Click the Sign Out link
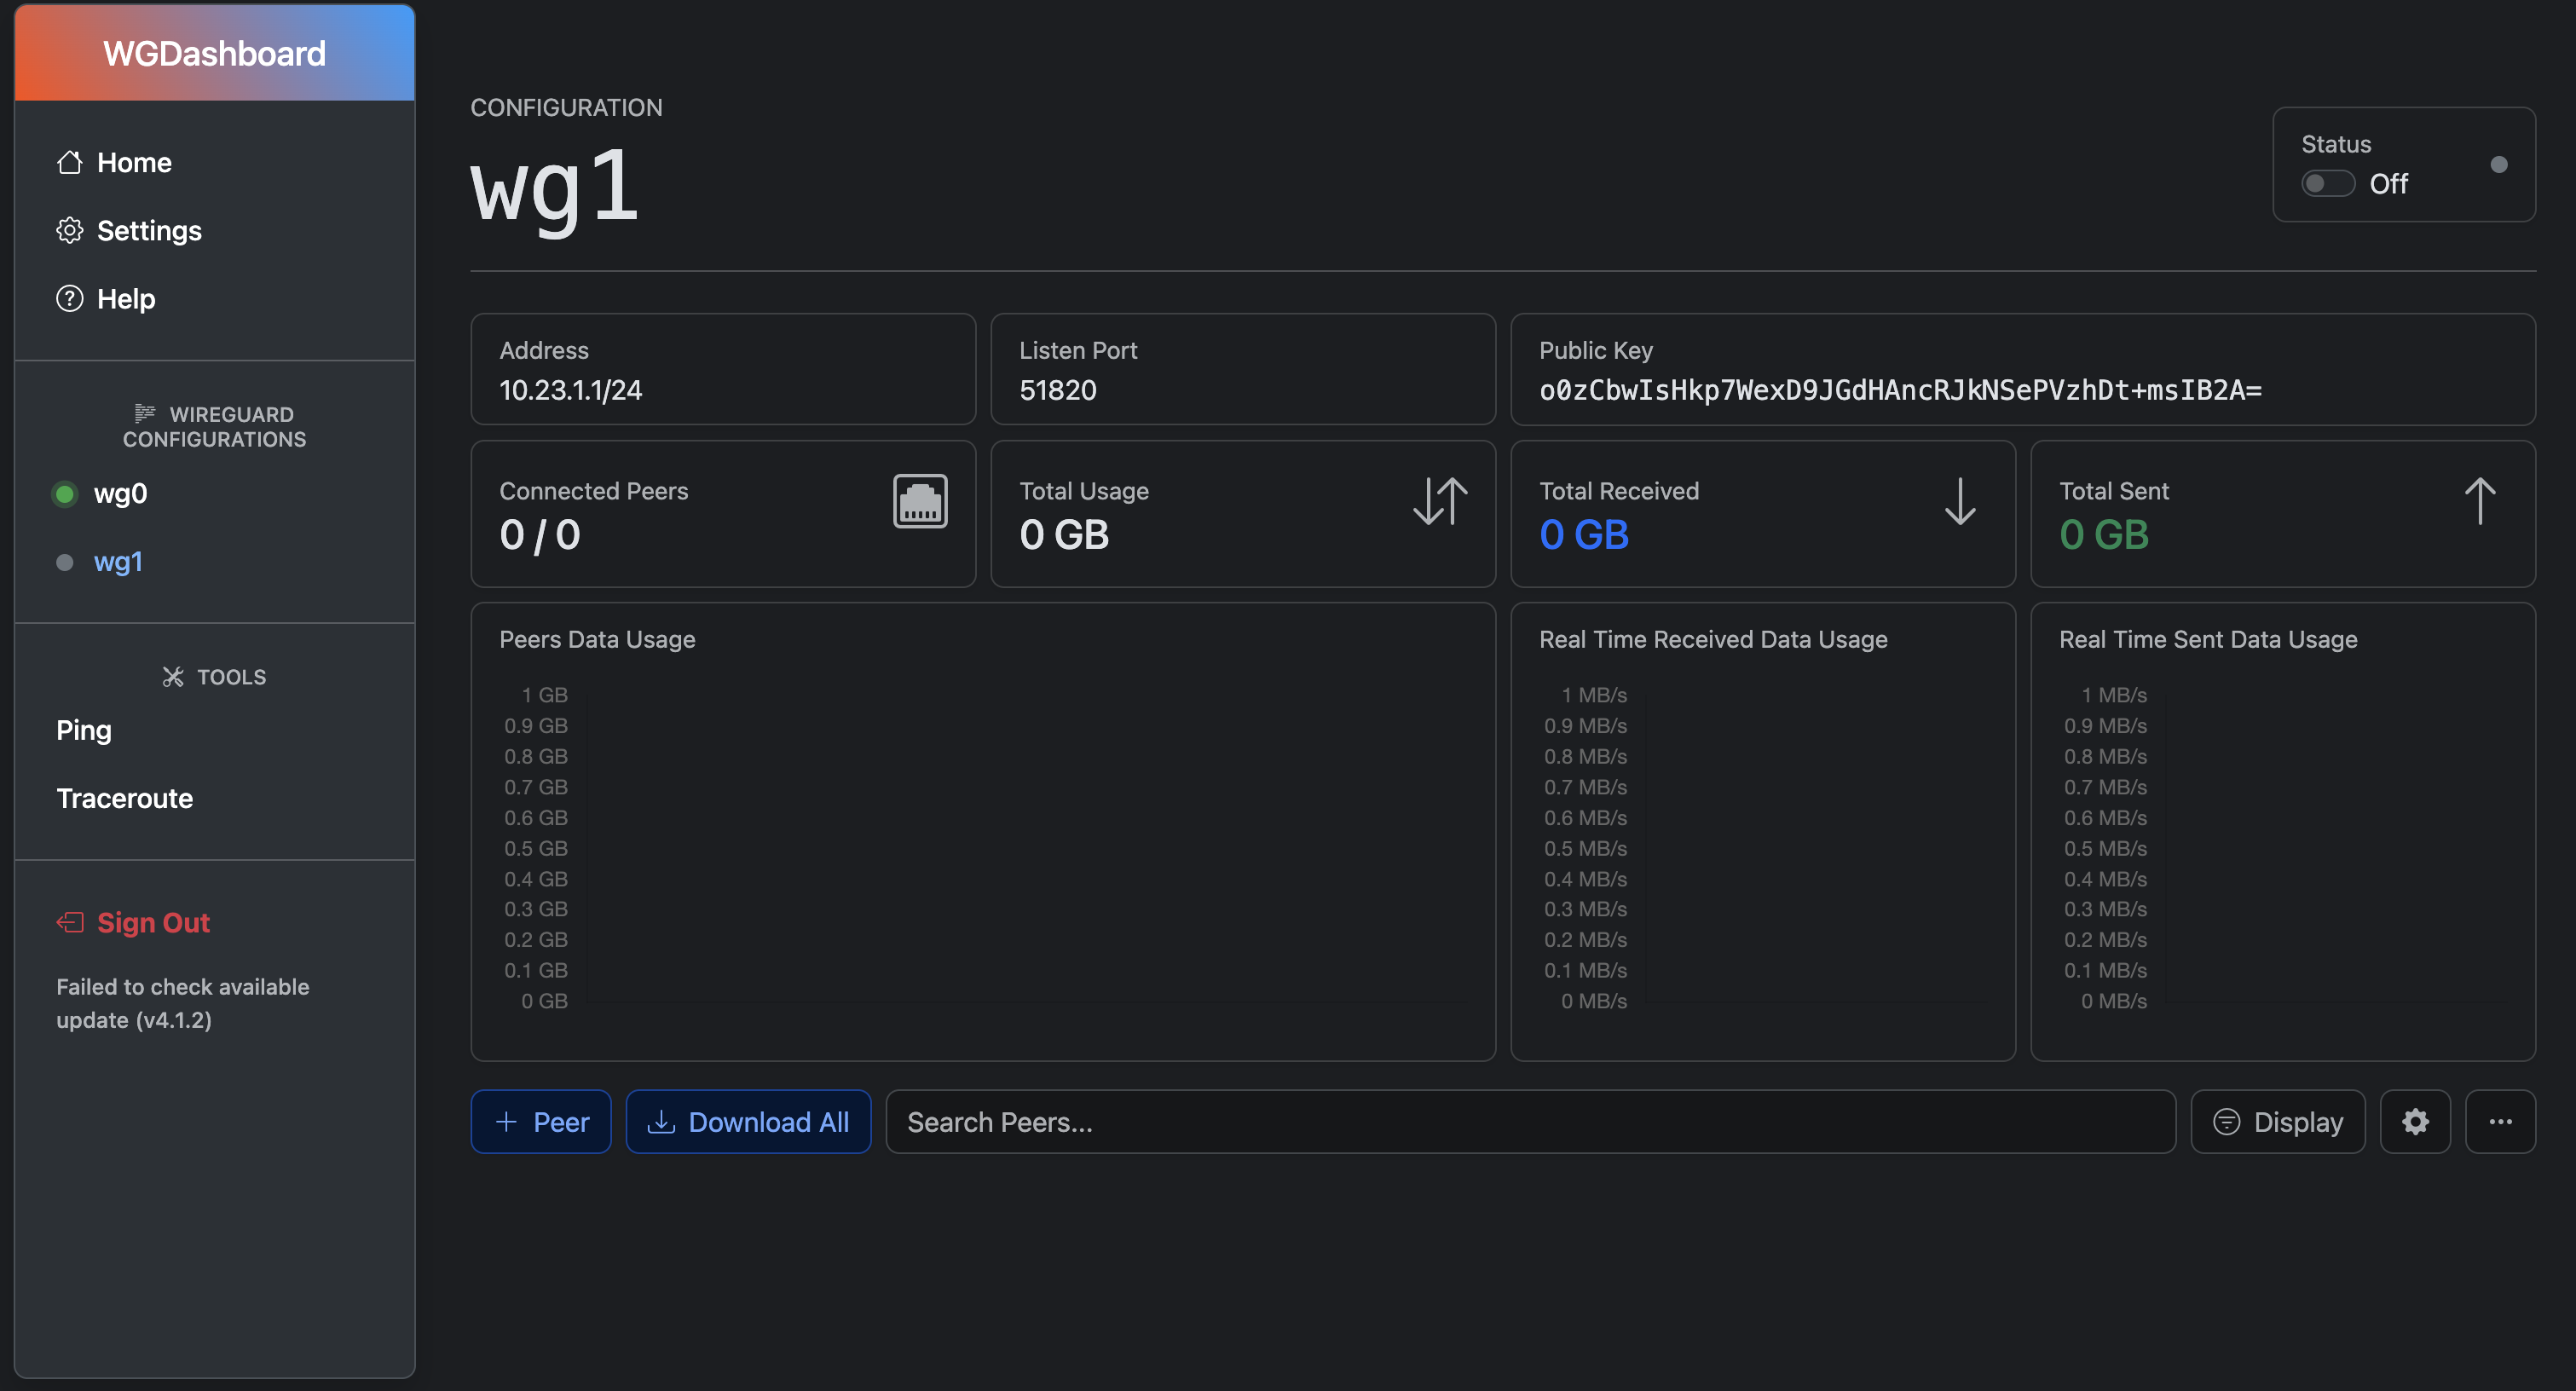Image resolution: width=2576 pixels, height=1391 pixels. point(153,922)
